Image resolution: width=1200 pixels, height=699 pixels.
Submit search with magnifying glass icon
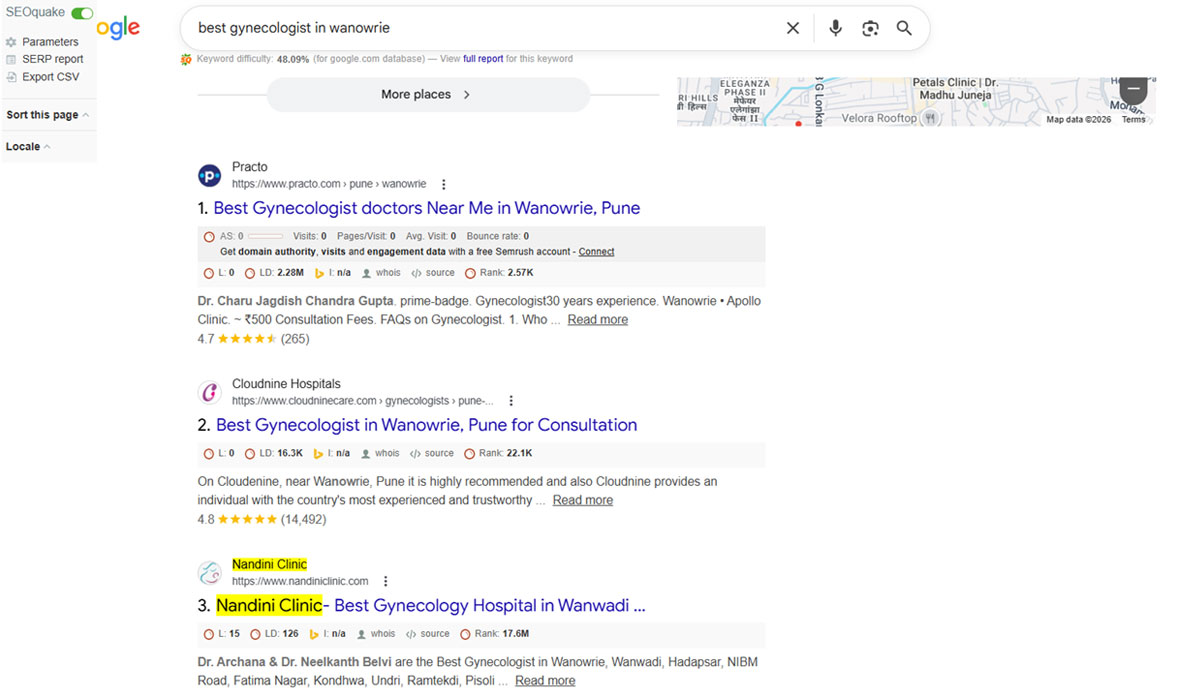pos(904,28)
